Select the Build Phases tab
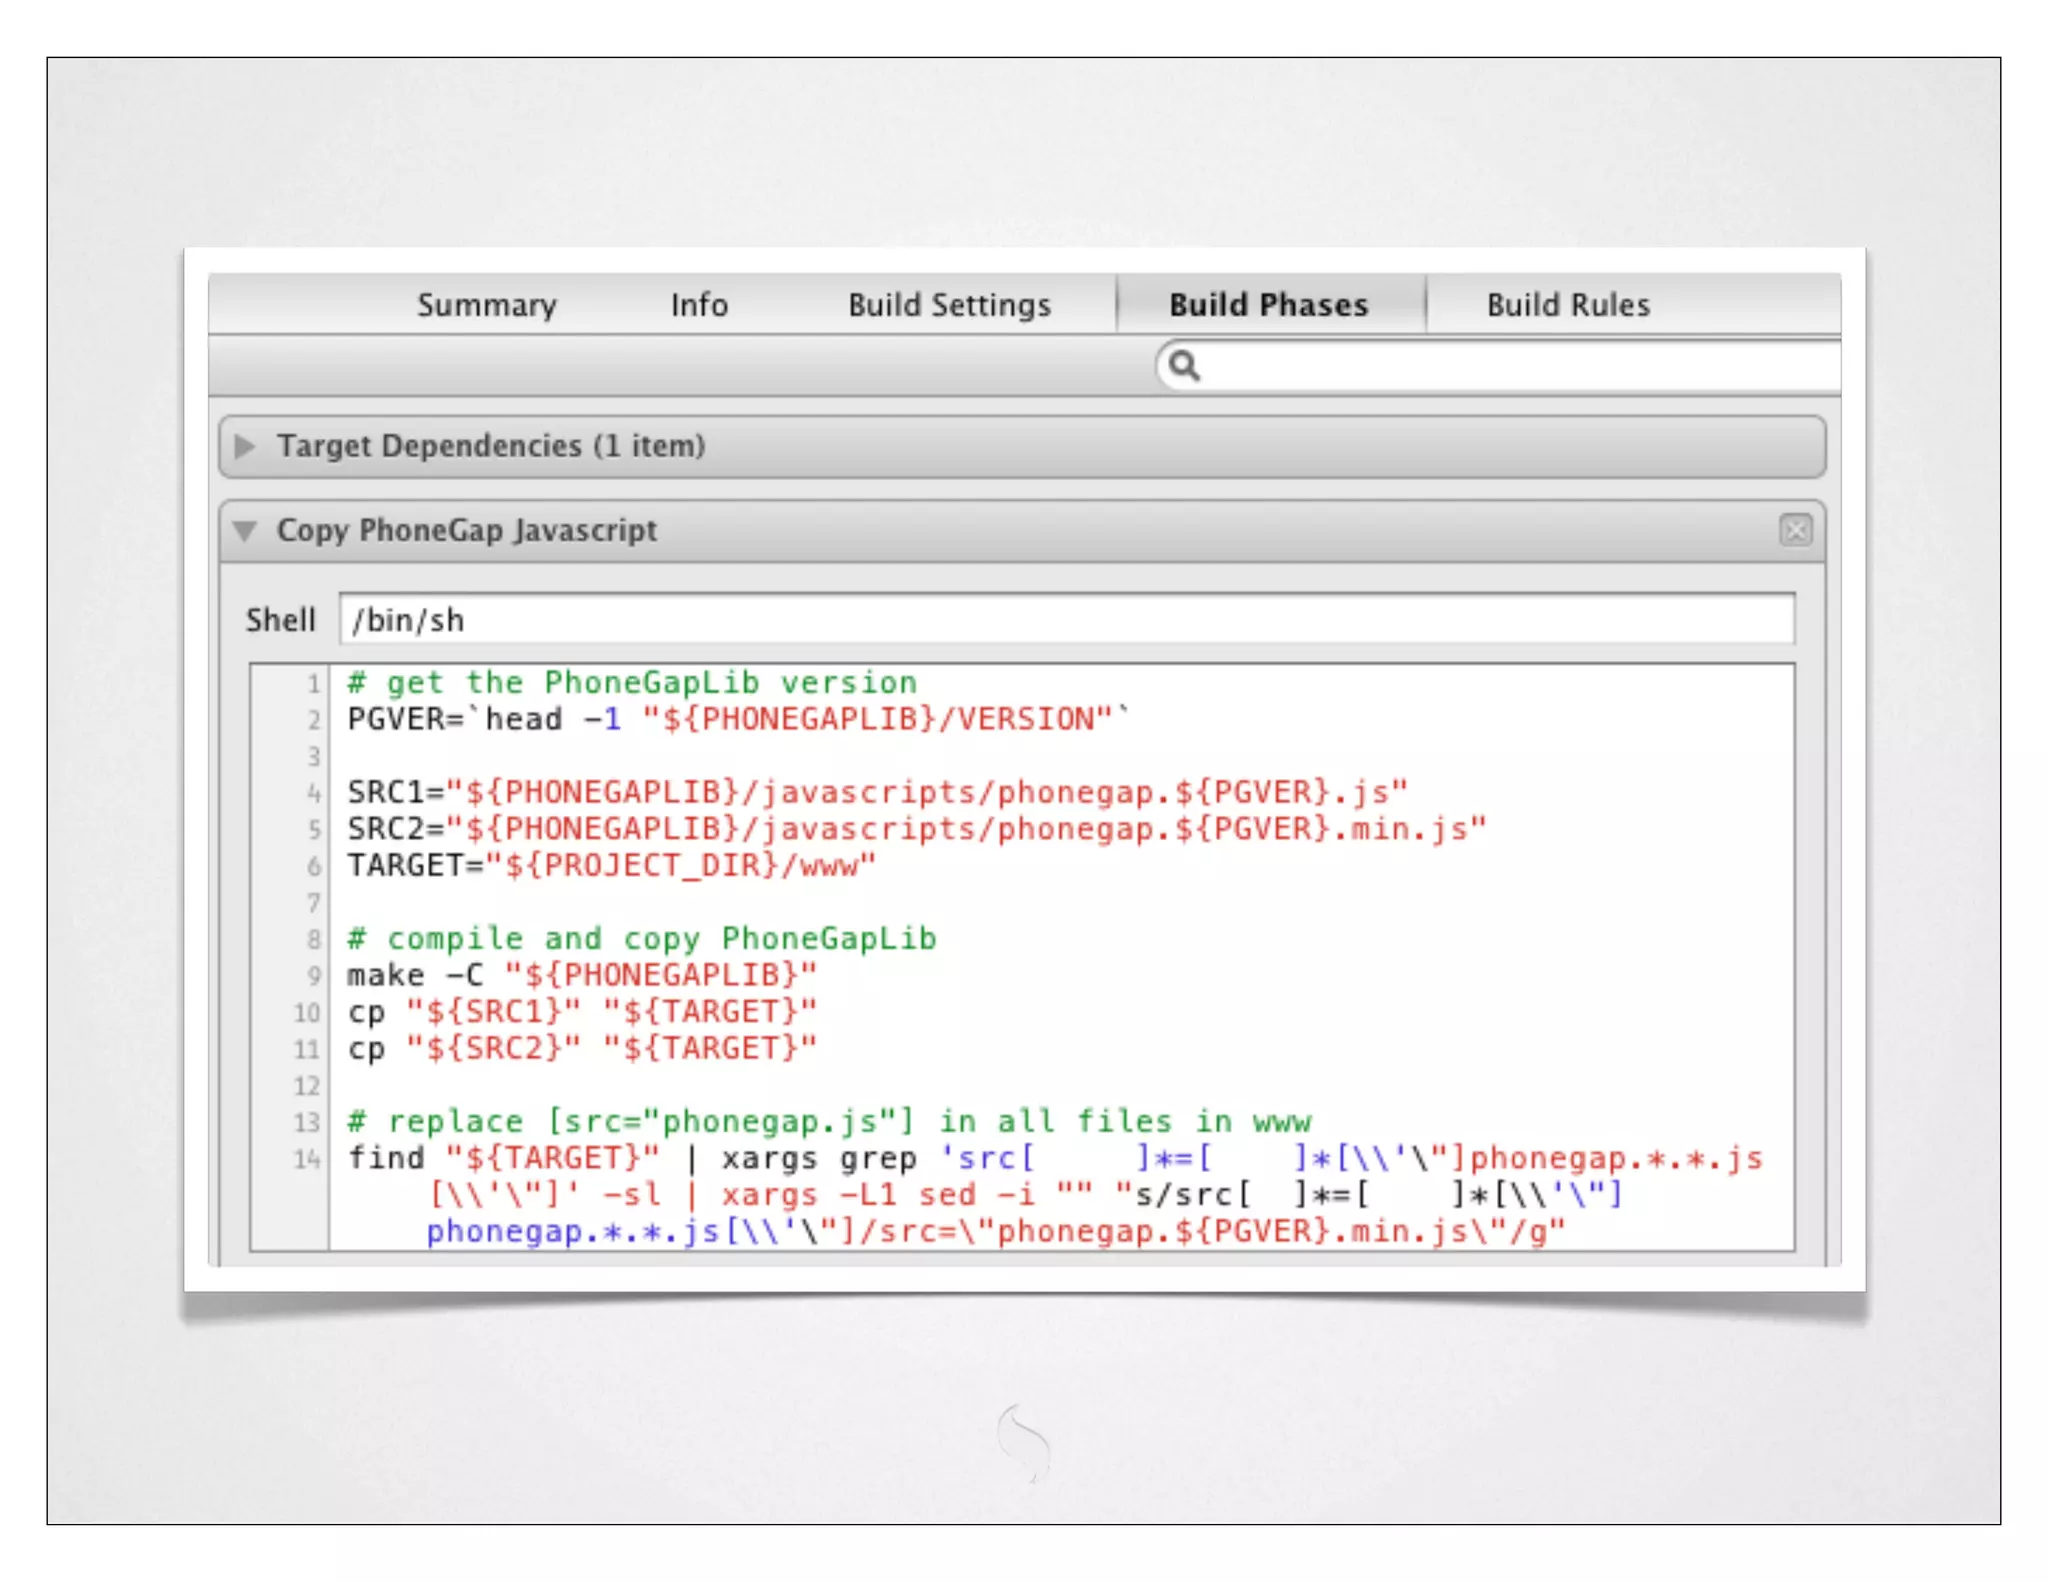The image size is (2048, 1582). 1268,305
